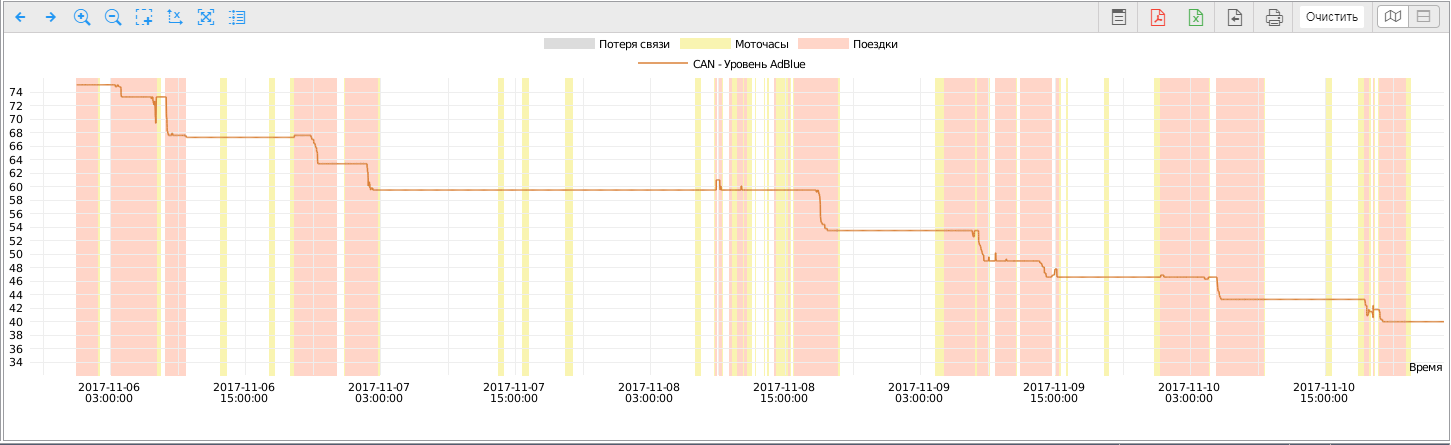Activate the rectangular area selection zoom tool

144,17
